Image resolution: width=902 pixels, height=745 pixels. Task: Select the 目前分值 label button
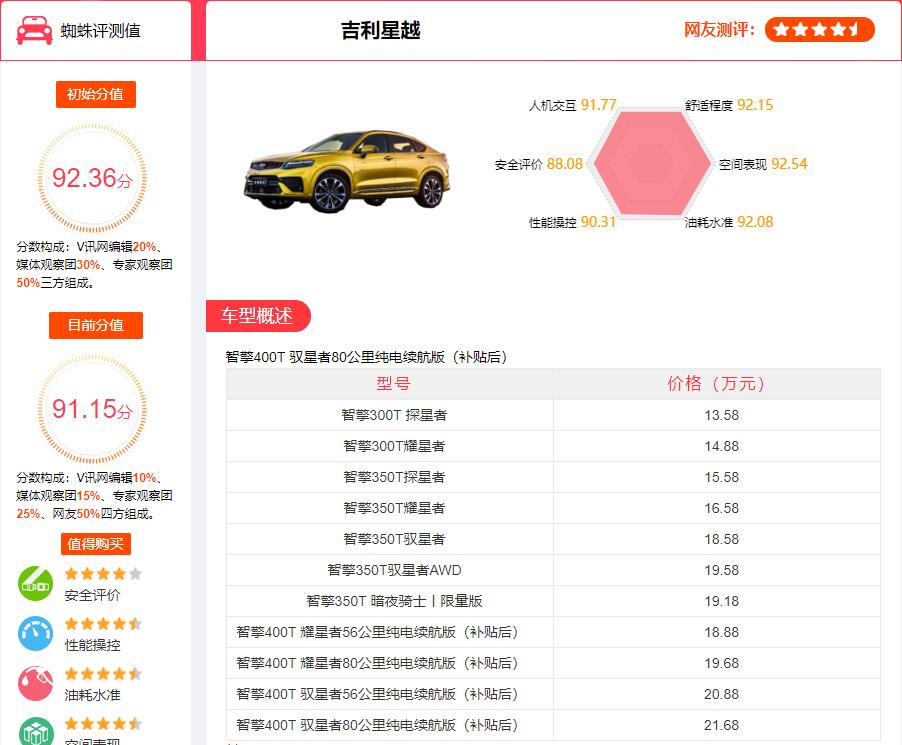pyautogui.click(x=95, y=325)
